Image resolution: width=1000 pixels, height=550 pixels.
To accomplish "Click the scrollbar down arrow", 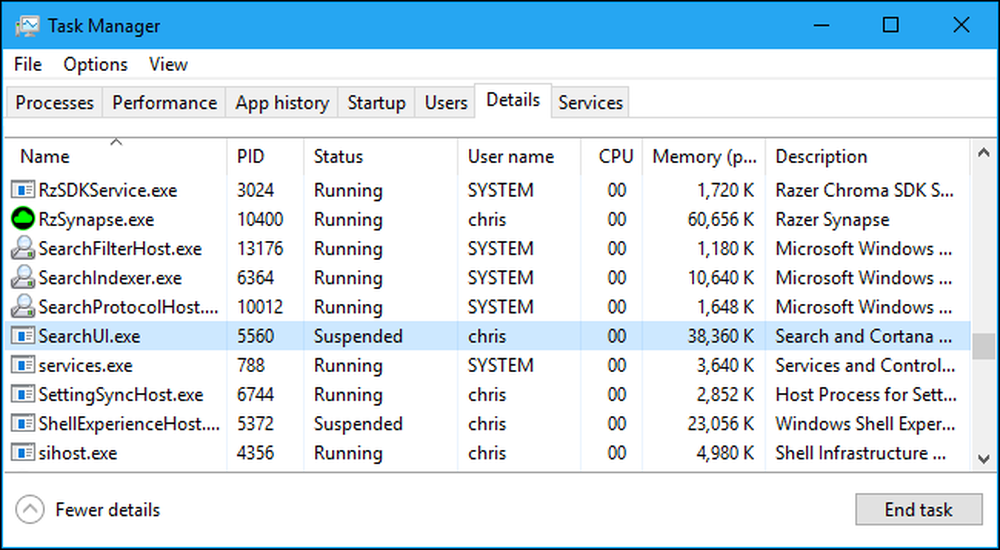I will tap(983, 458).
